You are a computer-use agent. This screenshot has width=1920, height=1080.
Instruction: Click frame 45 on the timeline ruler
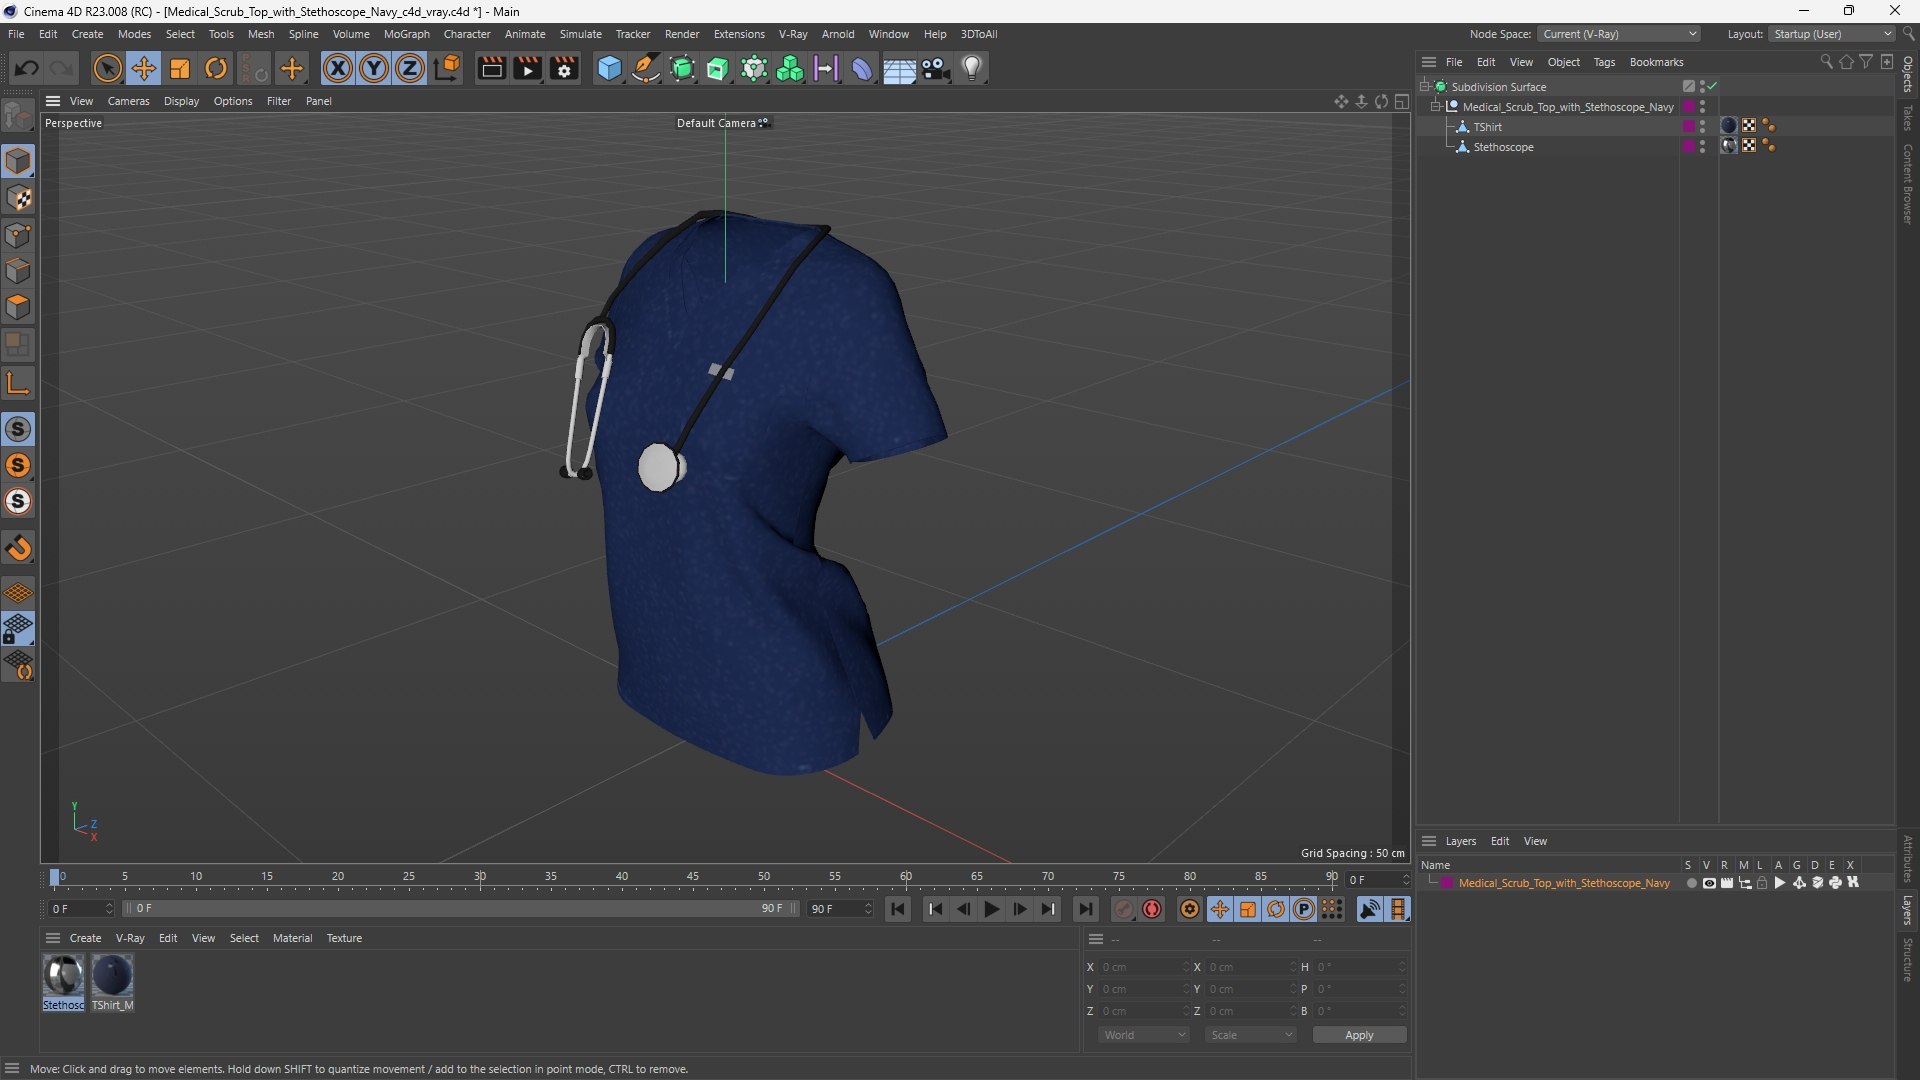(x=692, y=877)
